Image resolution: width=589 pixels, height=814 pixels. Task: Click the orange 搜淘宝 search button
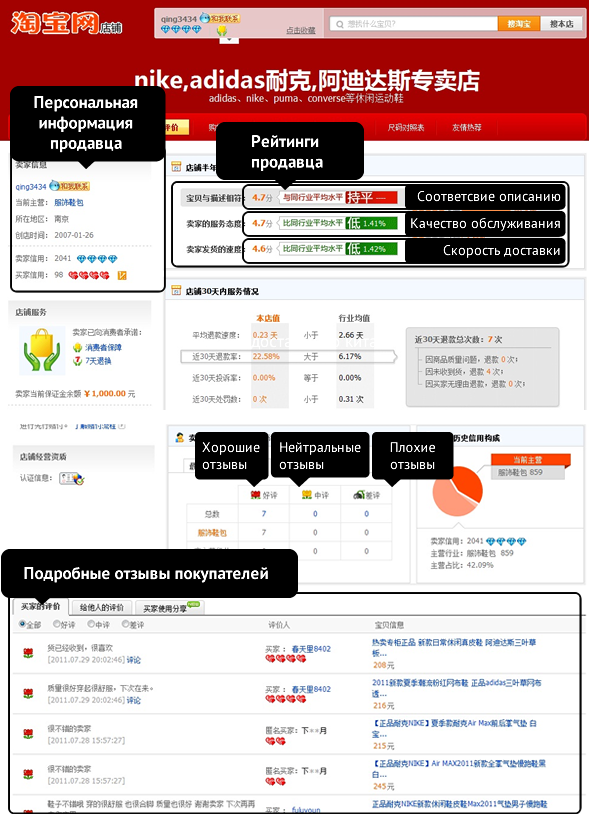pos(518,24)
